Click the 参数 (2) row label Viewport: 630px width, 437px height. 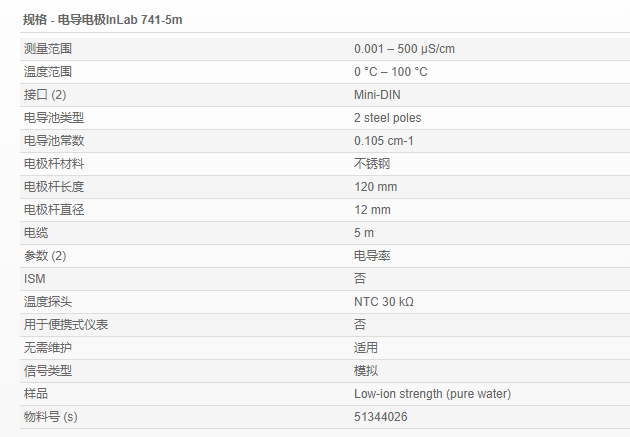pos(45,256)
